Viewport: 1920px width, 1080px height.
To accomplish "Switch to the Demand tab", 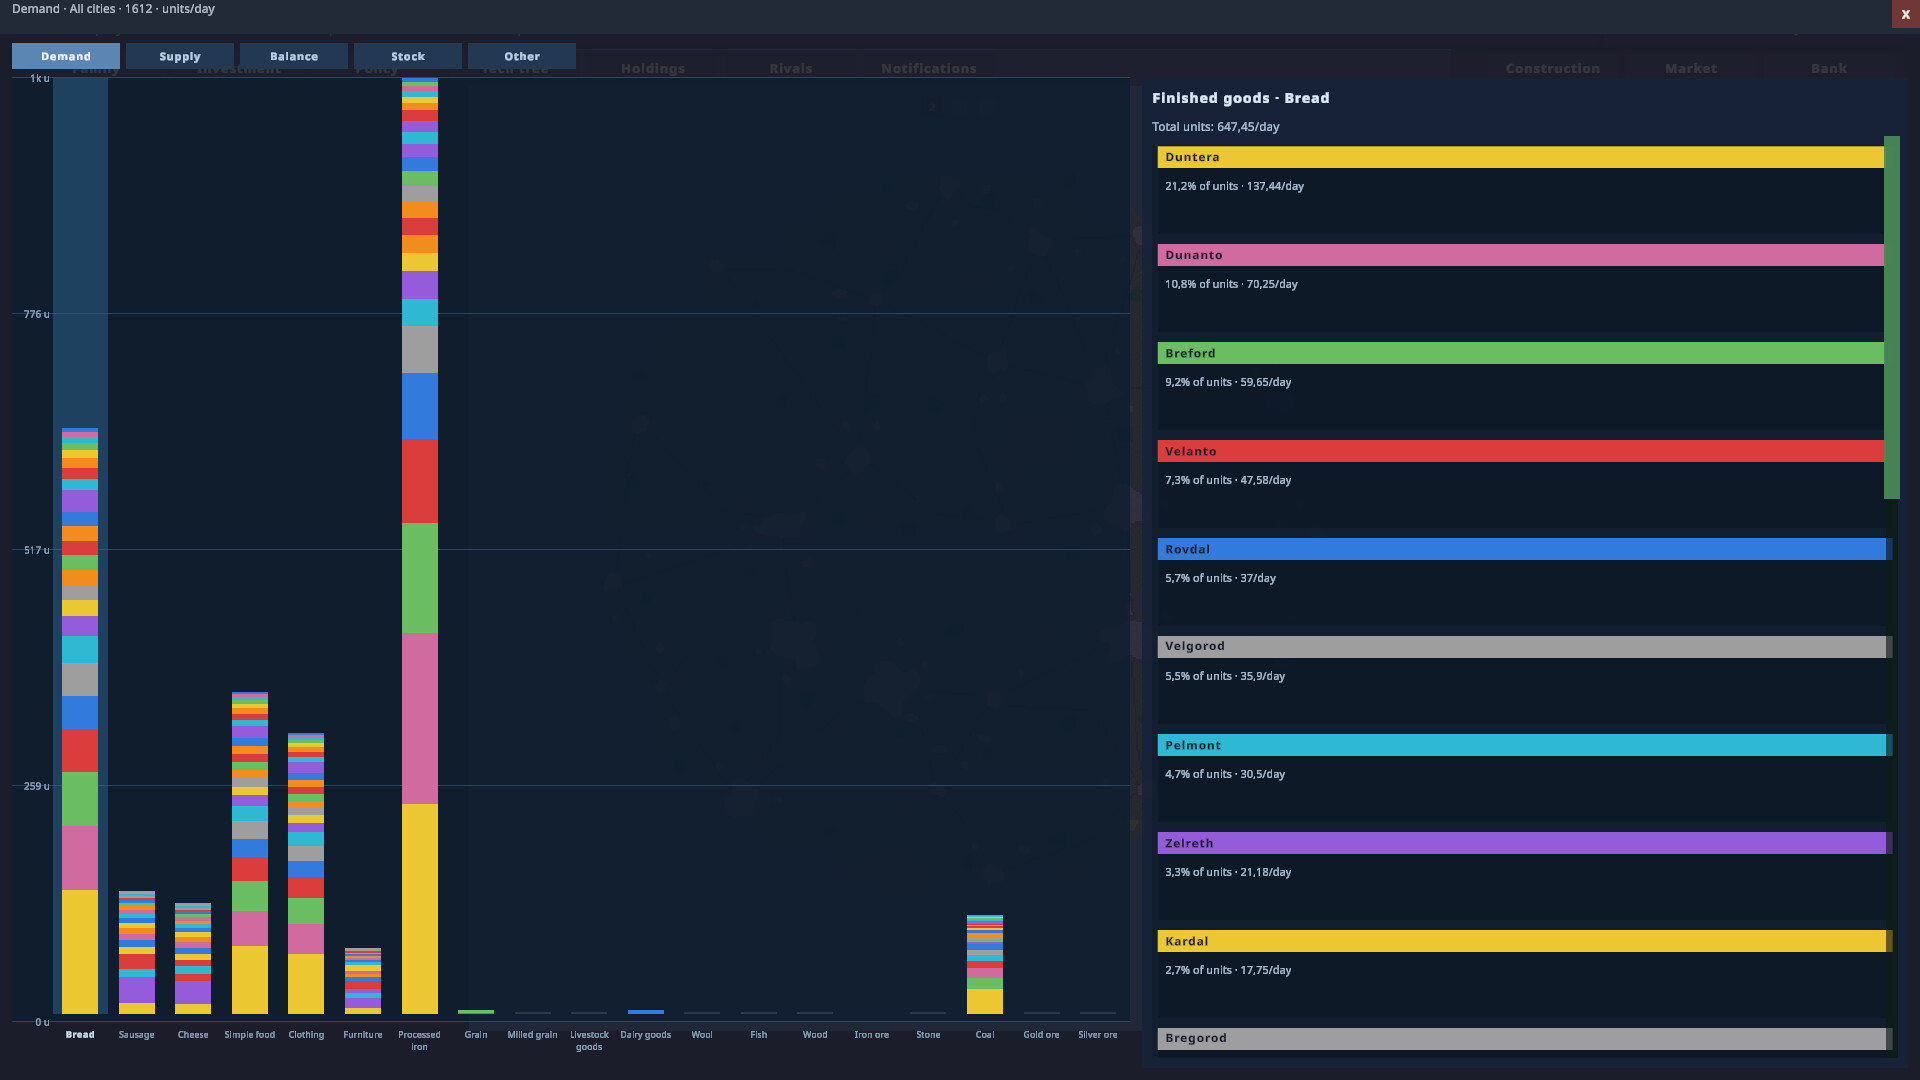I will coord(66,56).
